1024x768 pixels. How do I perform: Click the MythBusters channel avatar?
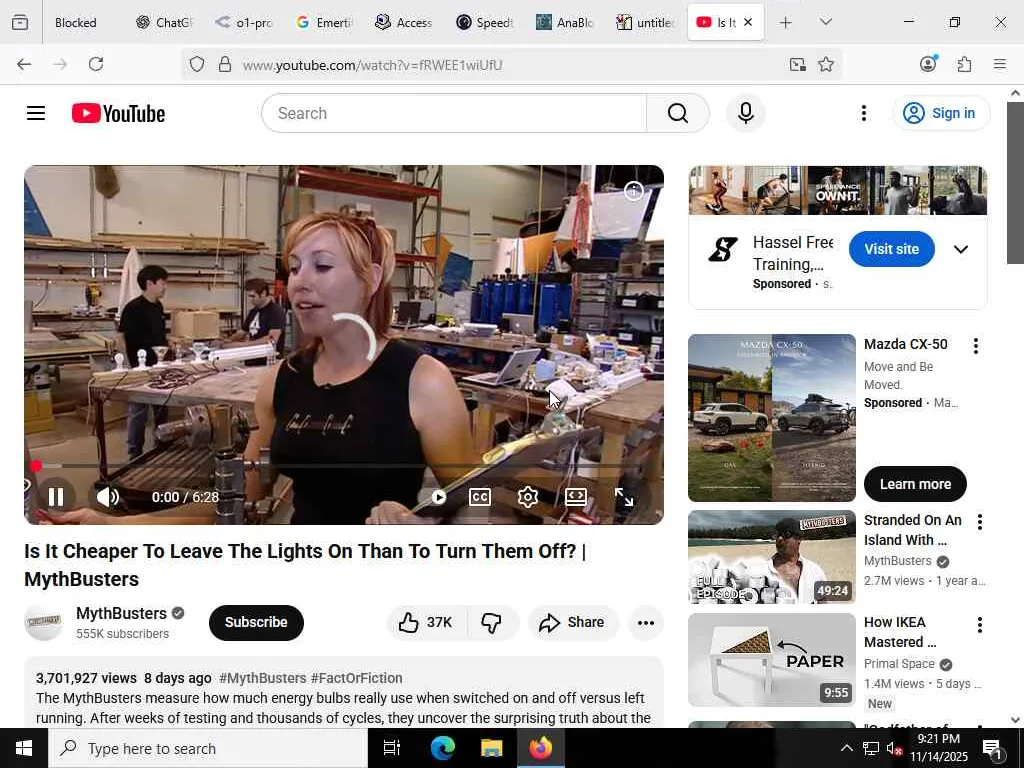coord(44,622)
